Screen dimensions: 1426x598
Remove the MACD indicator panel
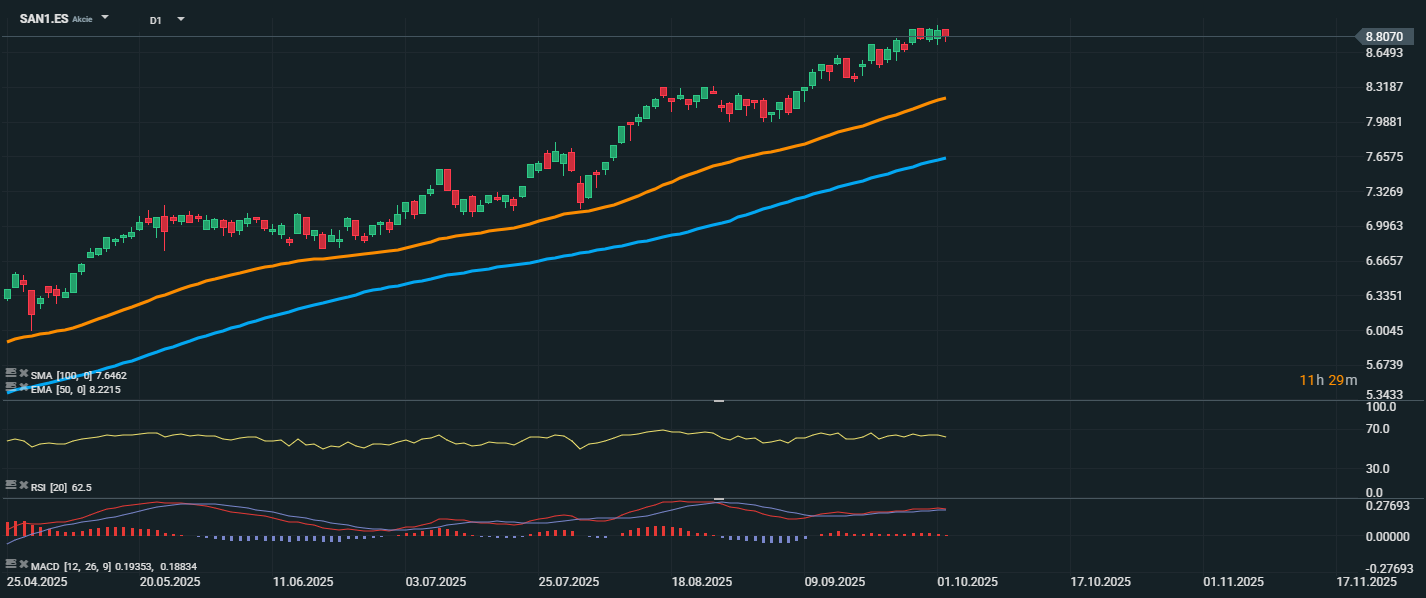23,565
